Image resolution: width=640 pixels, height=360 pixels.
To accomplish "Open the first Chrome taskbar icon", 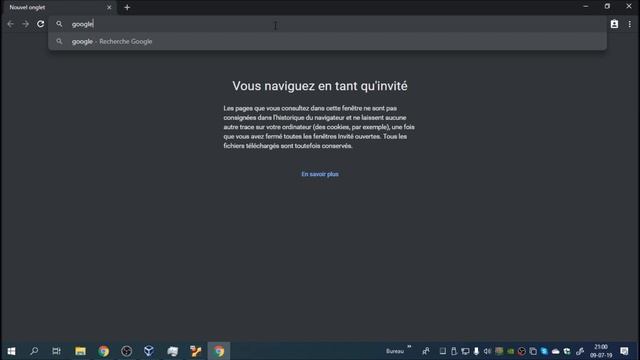I will pos(103,351).
